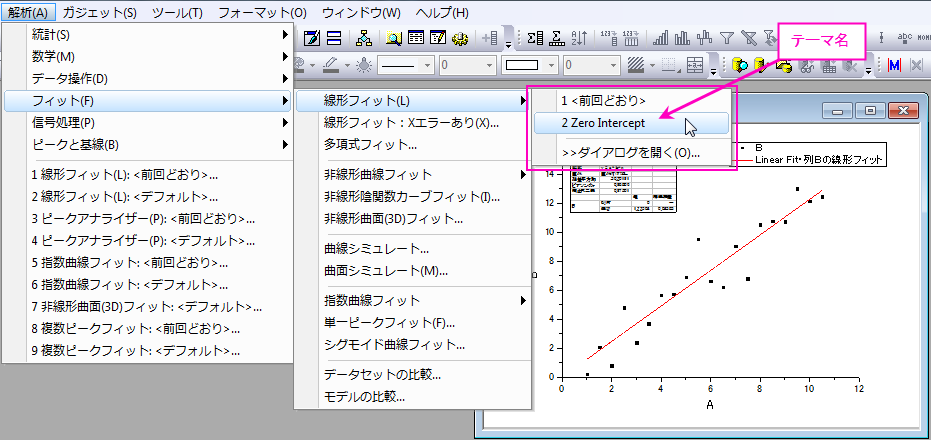
Task: Click the magnifier results log icon
Action: [394, 39]
